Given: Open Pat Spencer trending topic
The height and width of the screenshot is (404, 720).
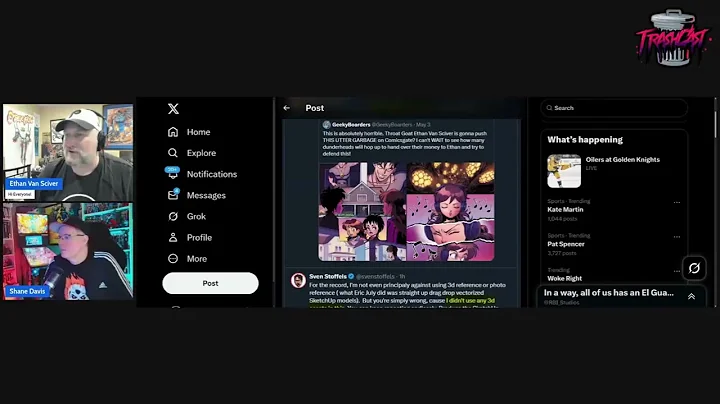Looking at the screenshot, I should tap(566, 244).
